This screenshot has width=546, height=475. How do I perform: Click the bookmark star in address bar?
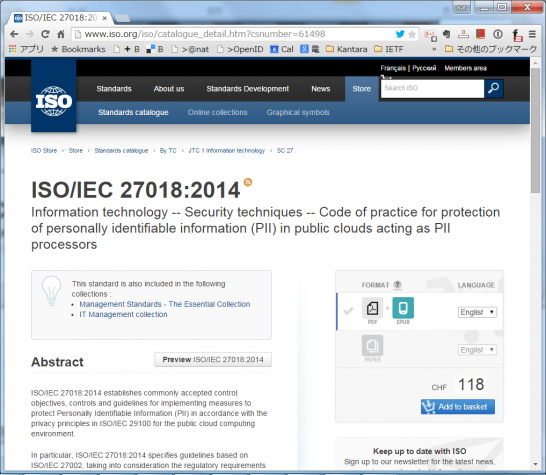point(412,34)
